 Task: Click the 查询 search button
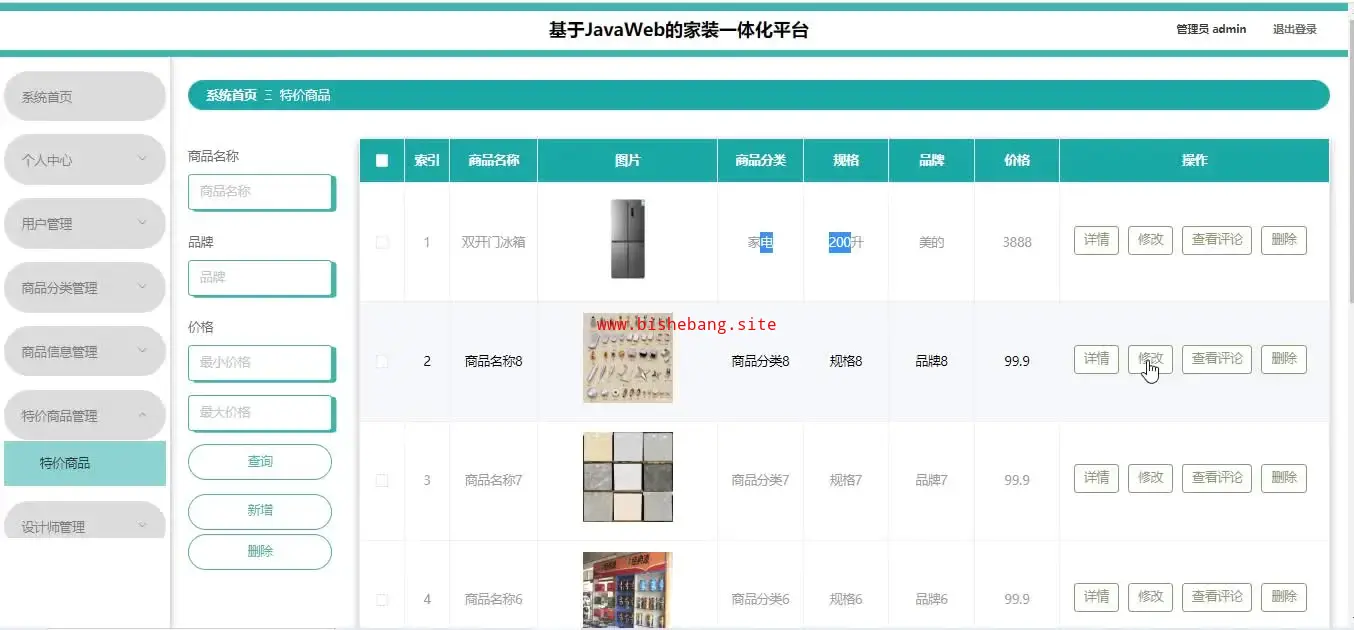(x=260, y=462)
